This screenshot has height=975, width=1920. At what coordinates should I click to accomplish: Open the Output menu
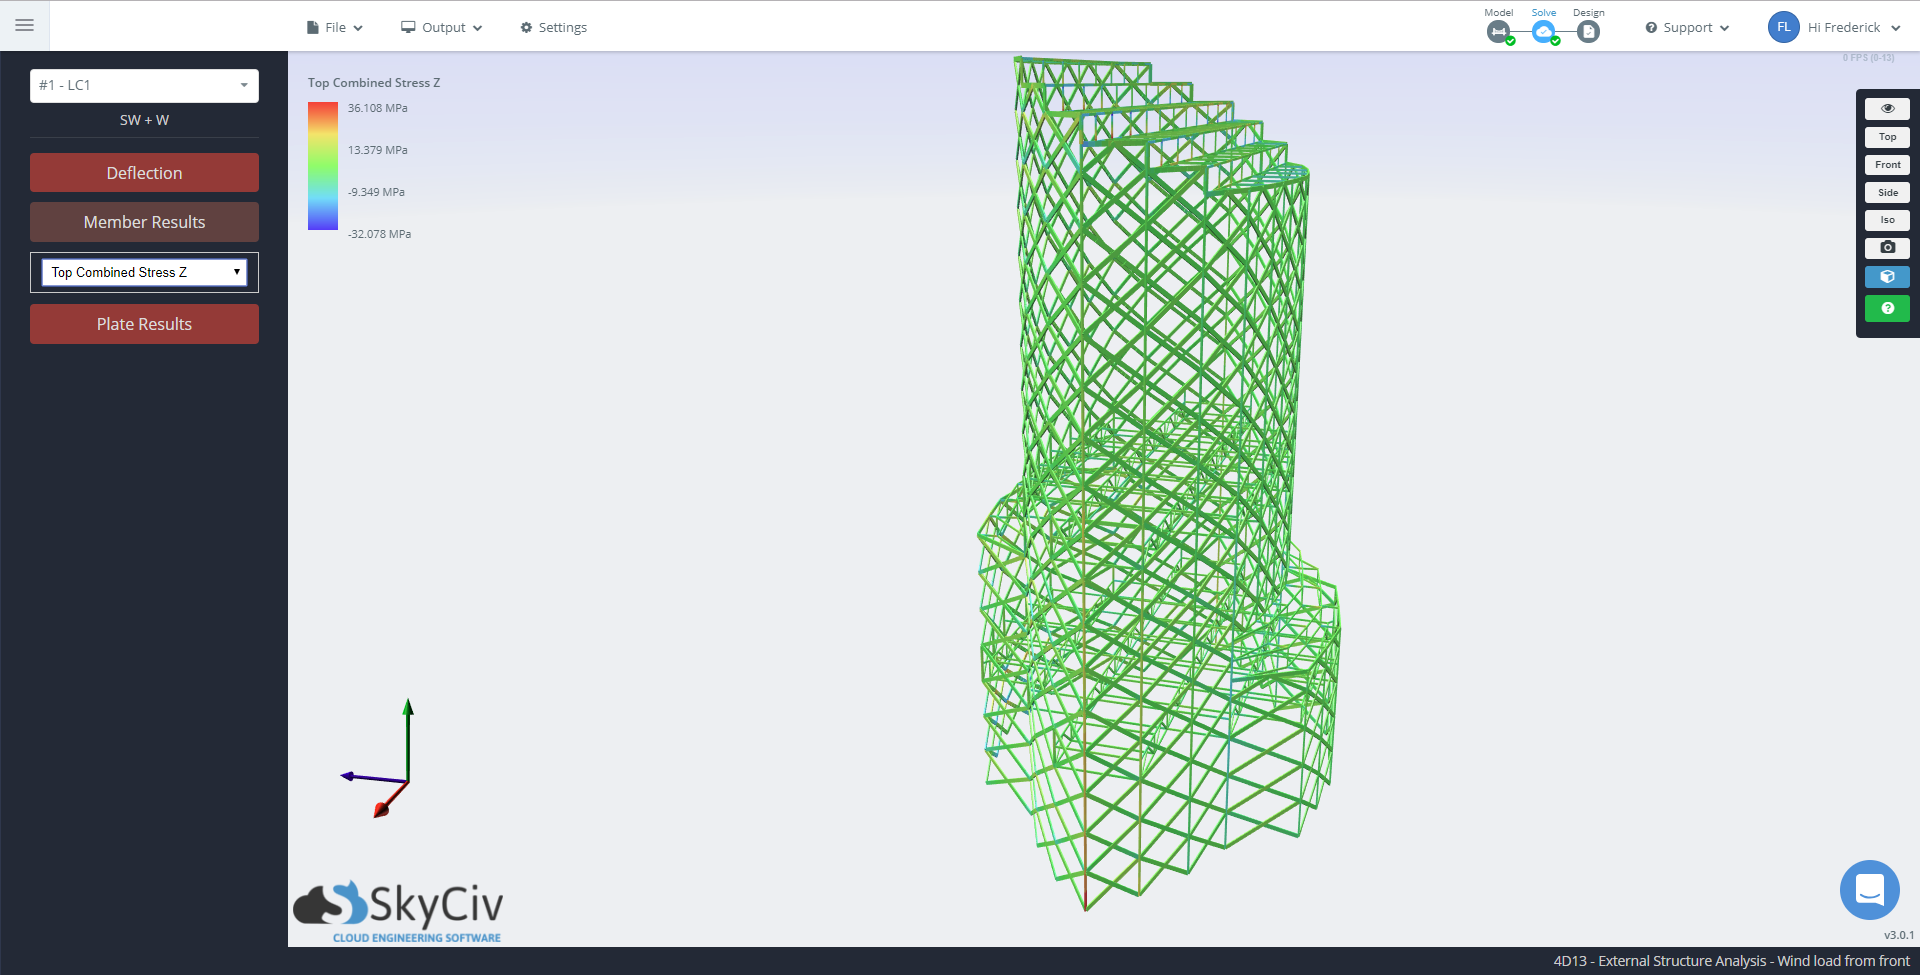pos(441,28)
